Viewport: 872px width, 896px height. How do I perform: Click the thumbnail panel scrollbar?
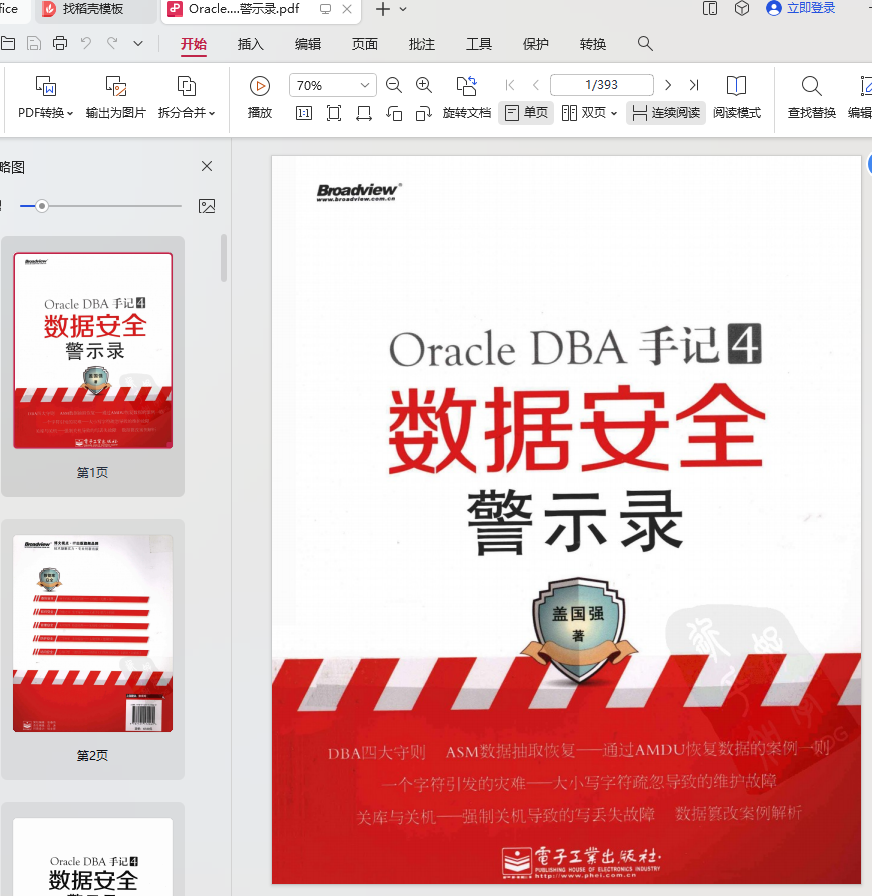coord(224,258)
